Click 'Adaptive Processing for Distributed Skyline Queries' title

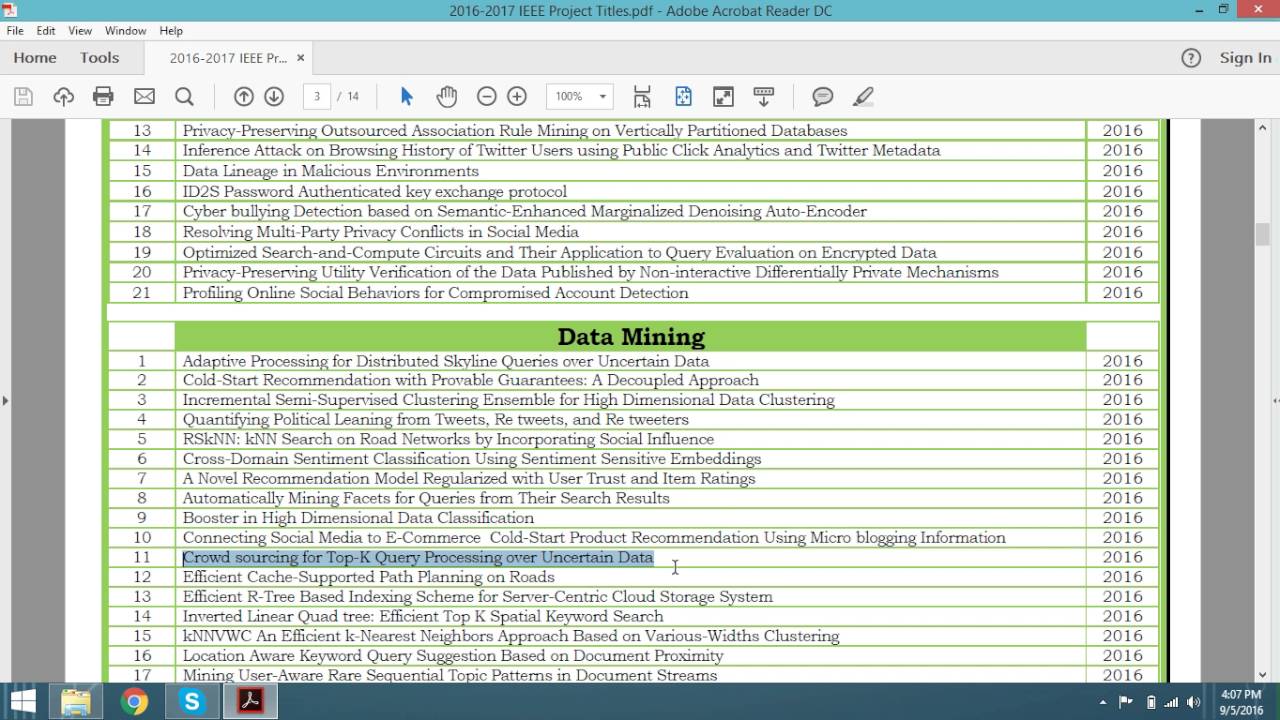pyautogui.click(x=445, y=361)
